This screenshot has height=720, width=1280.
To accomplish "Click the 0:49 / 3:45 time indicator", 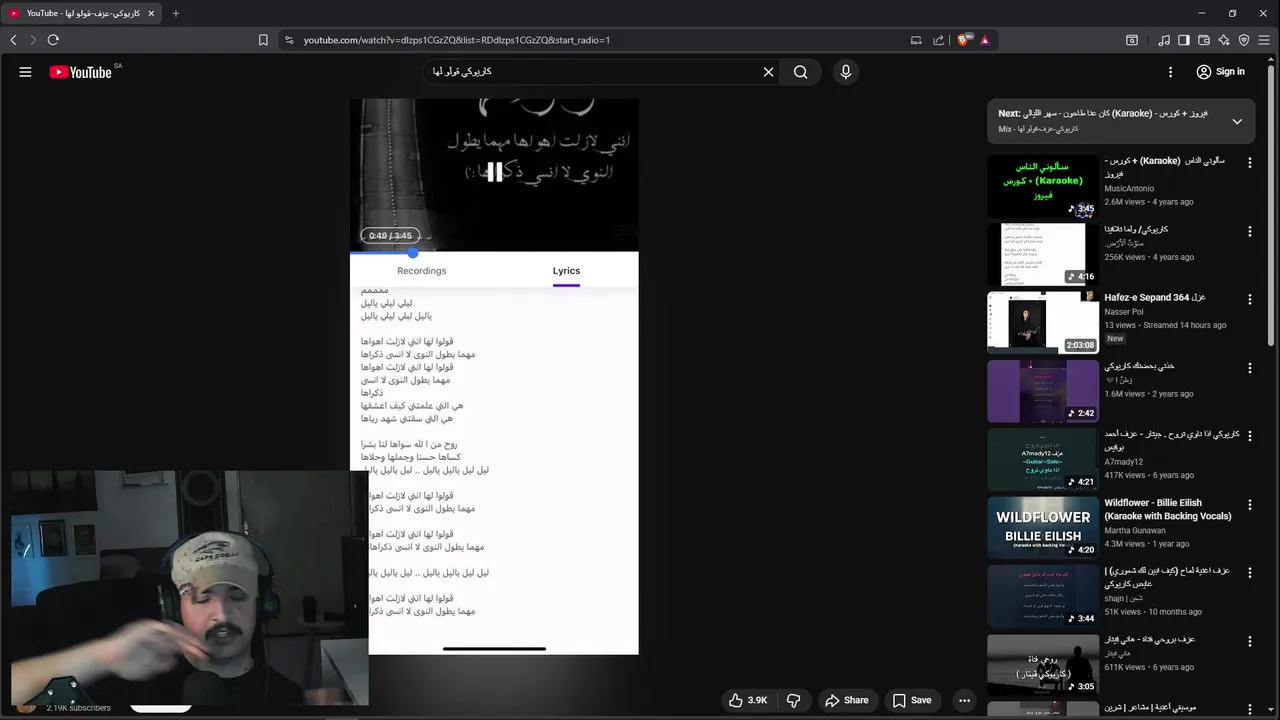I will pos(390,236).
